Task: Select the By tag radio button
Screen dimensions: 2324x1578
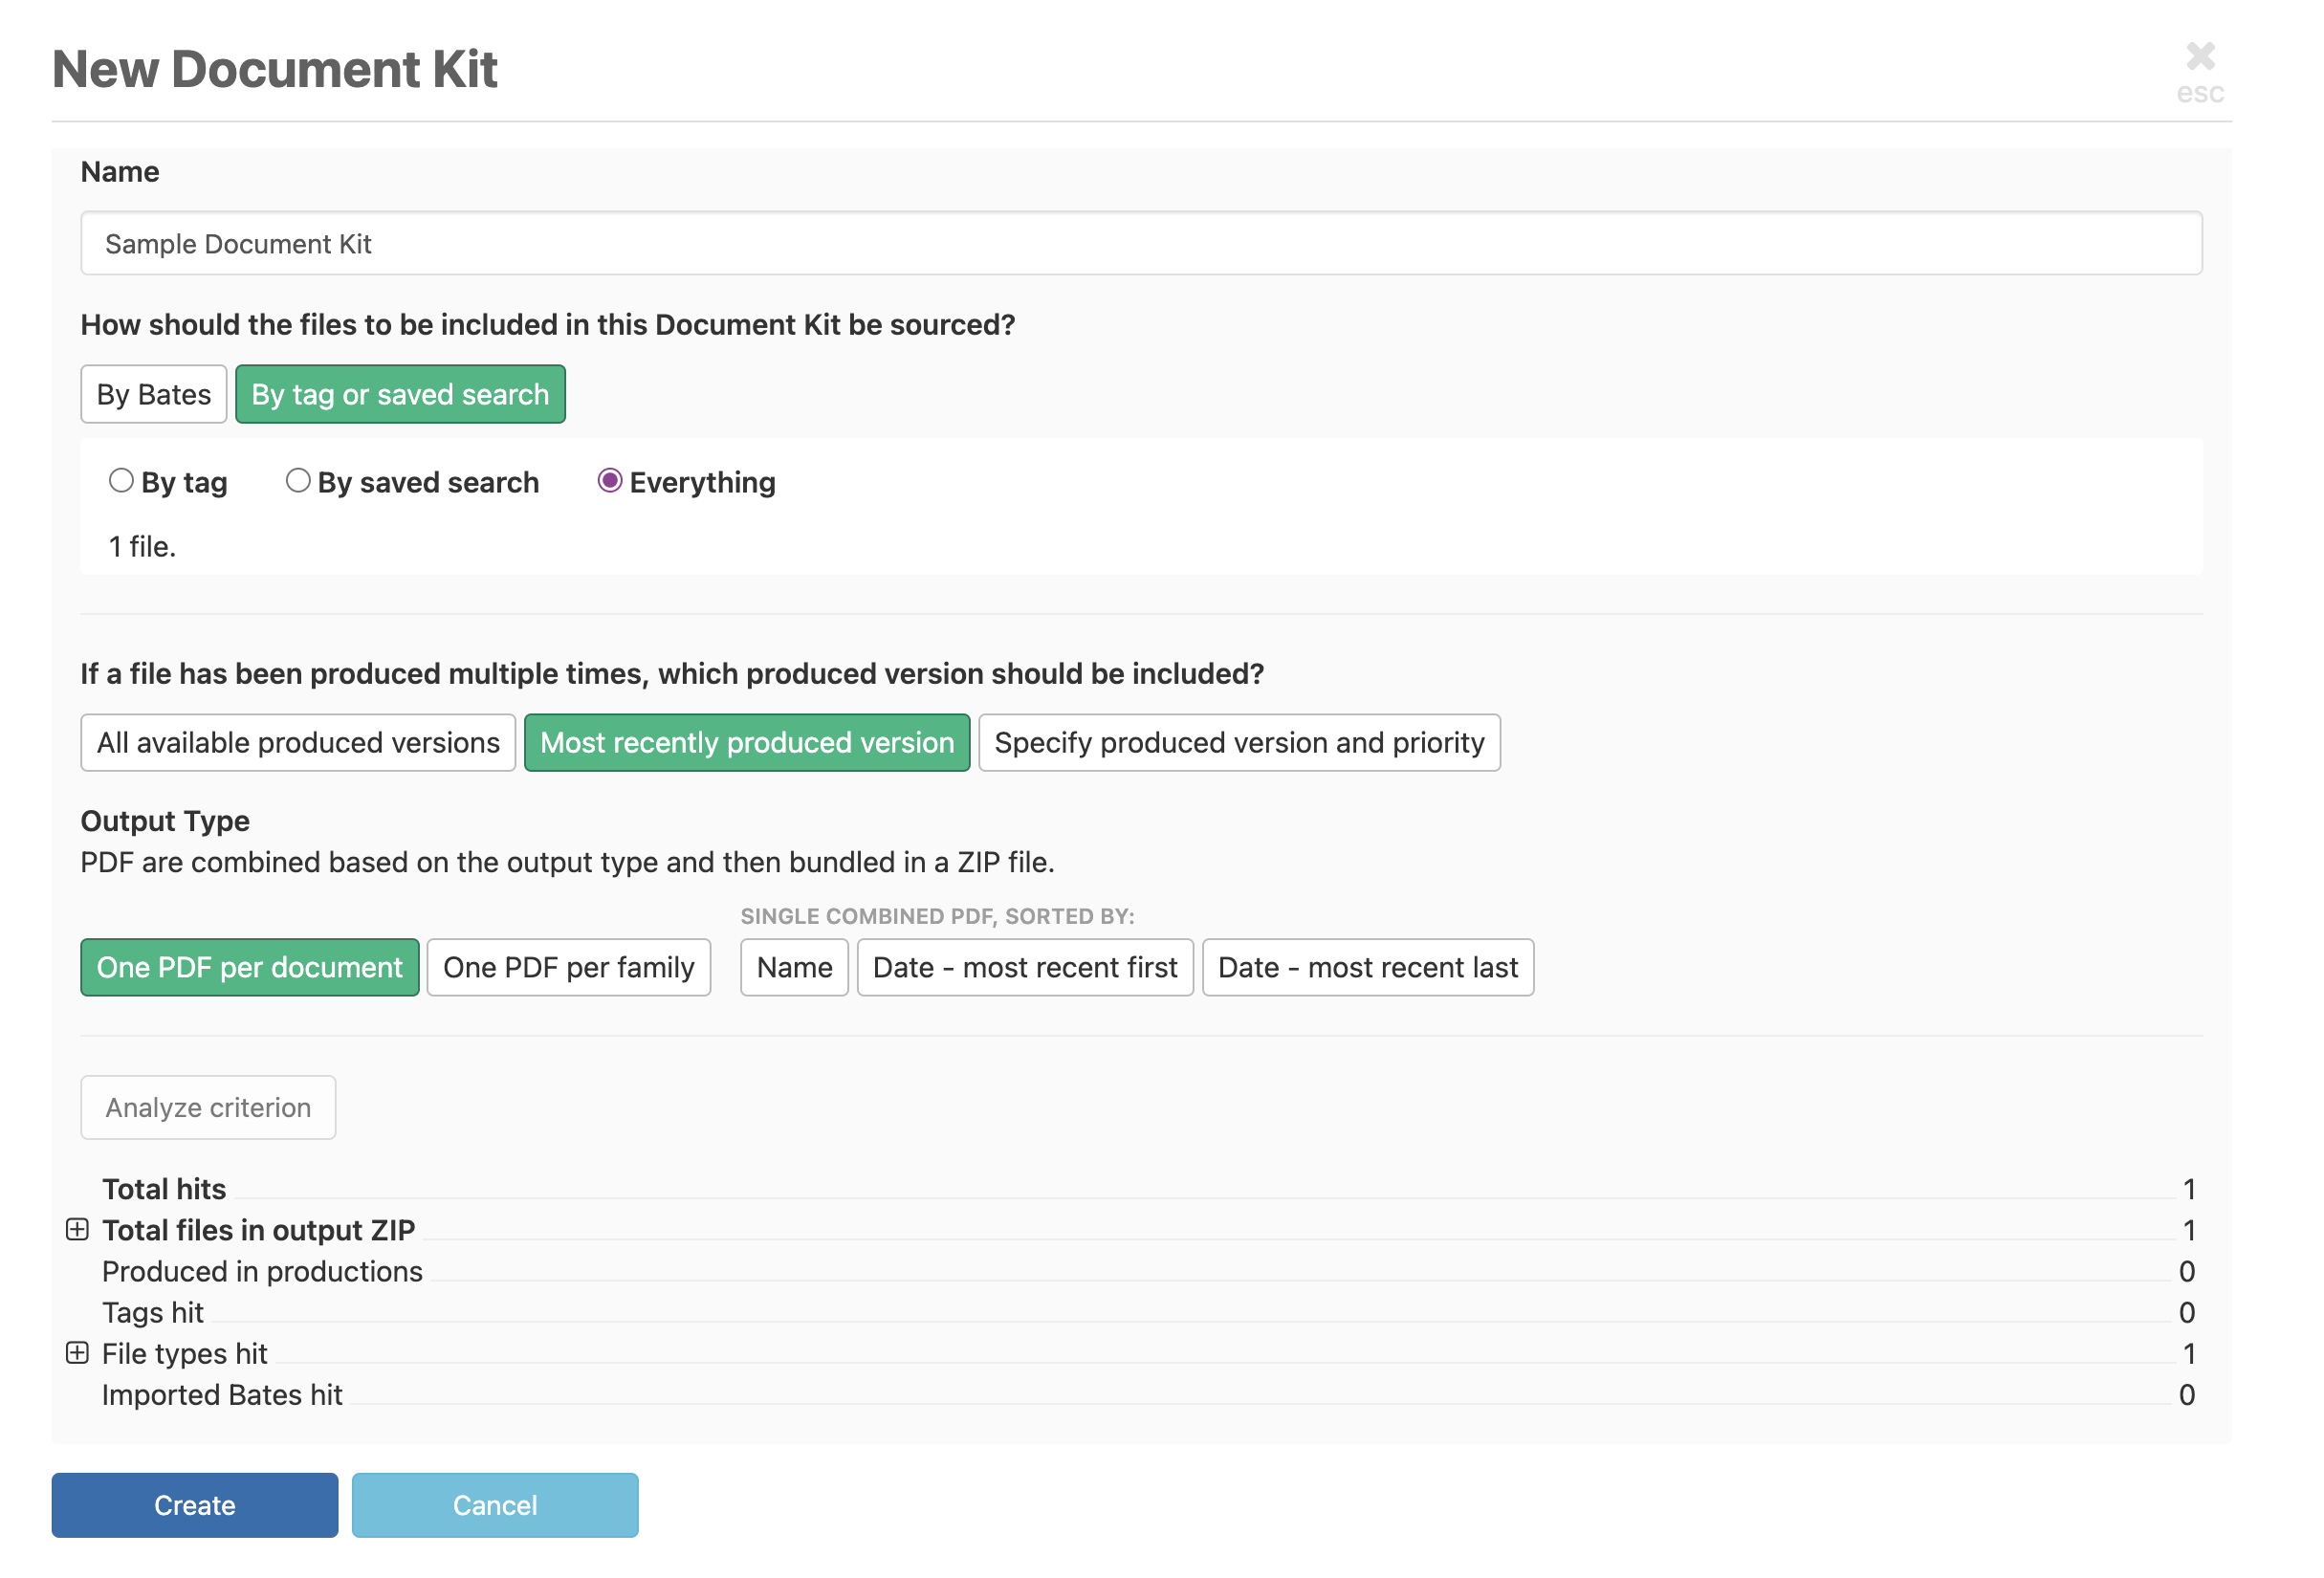Action: tap(121, 481)
